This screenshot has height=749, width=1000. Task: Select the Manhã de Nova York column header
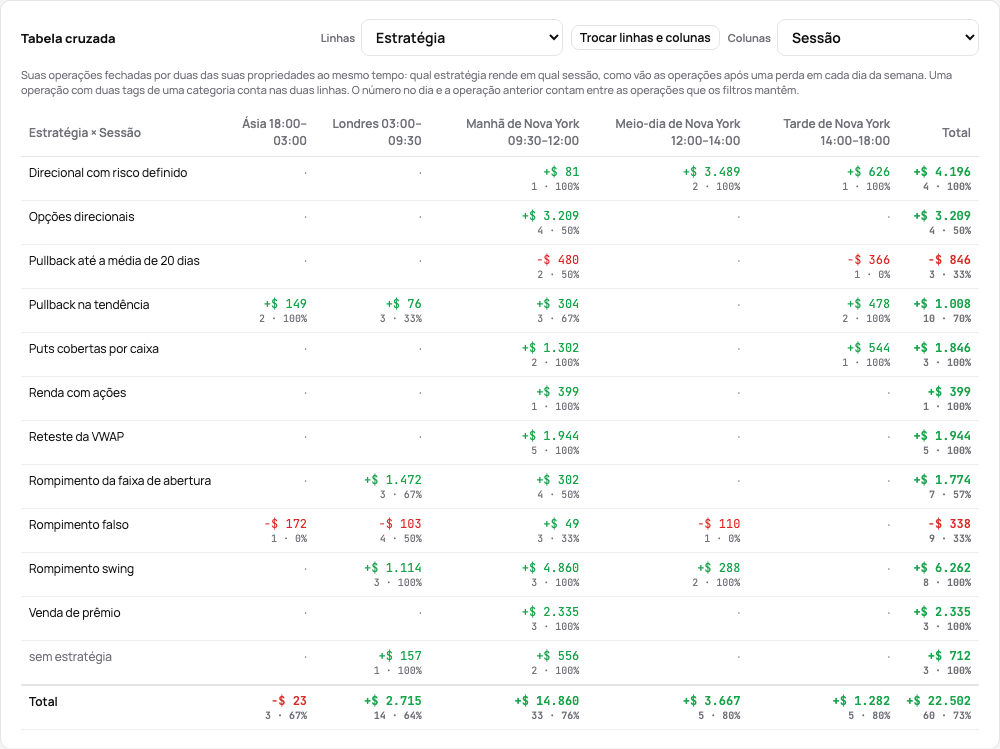tap(522, 132)
